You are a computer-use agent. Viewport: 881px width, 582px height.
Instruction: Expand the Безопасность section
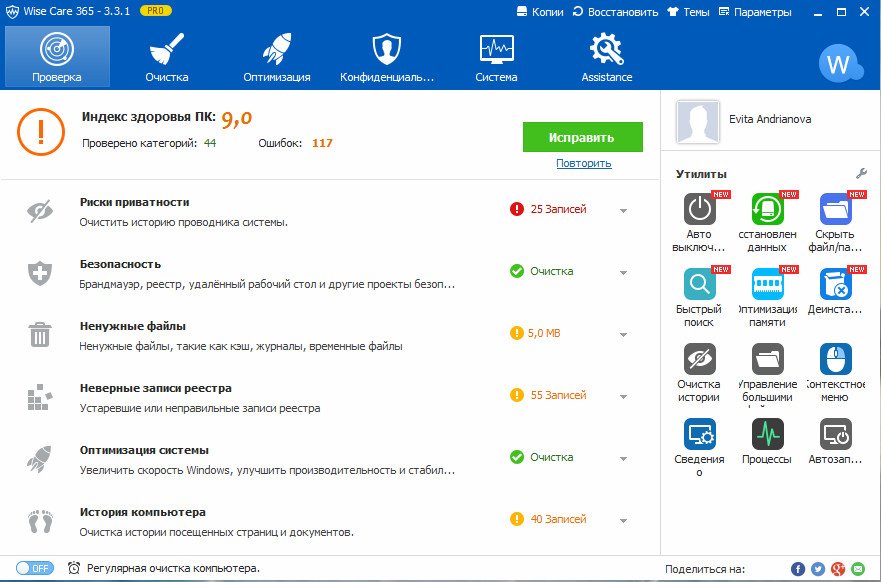623,272
